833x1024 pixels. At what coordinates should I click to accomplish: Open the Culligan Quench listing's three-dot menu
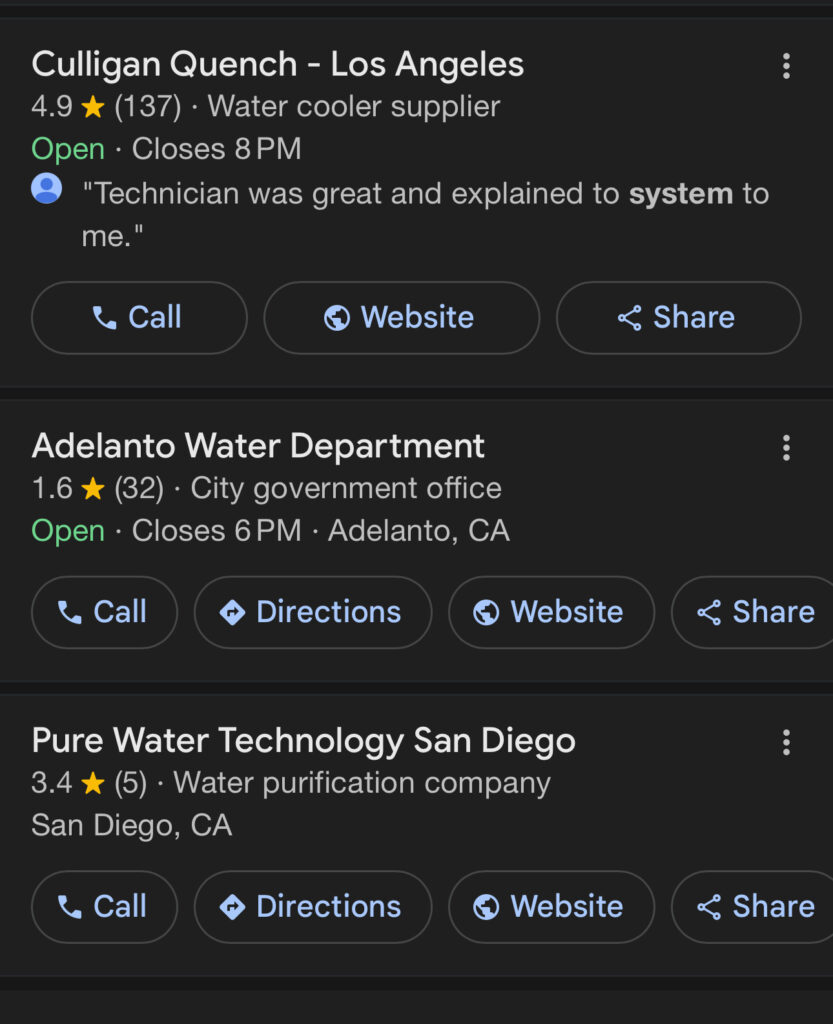coord(786,66)
